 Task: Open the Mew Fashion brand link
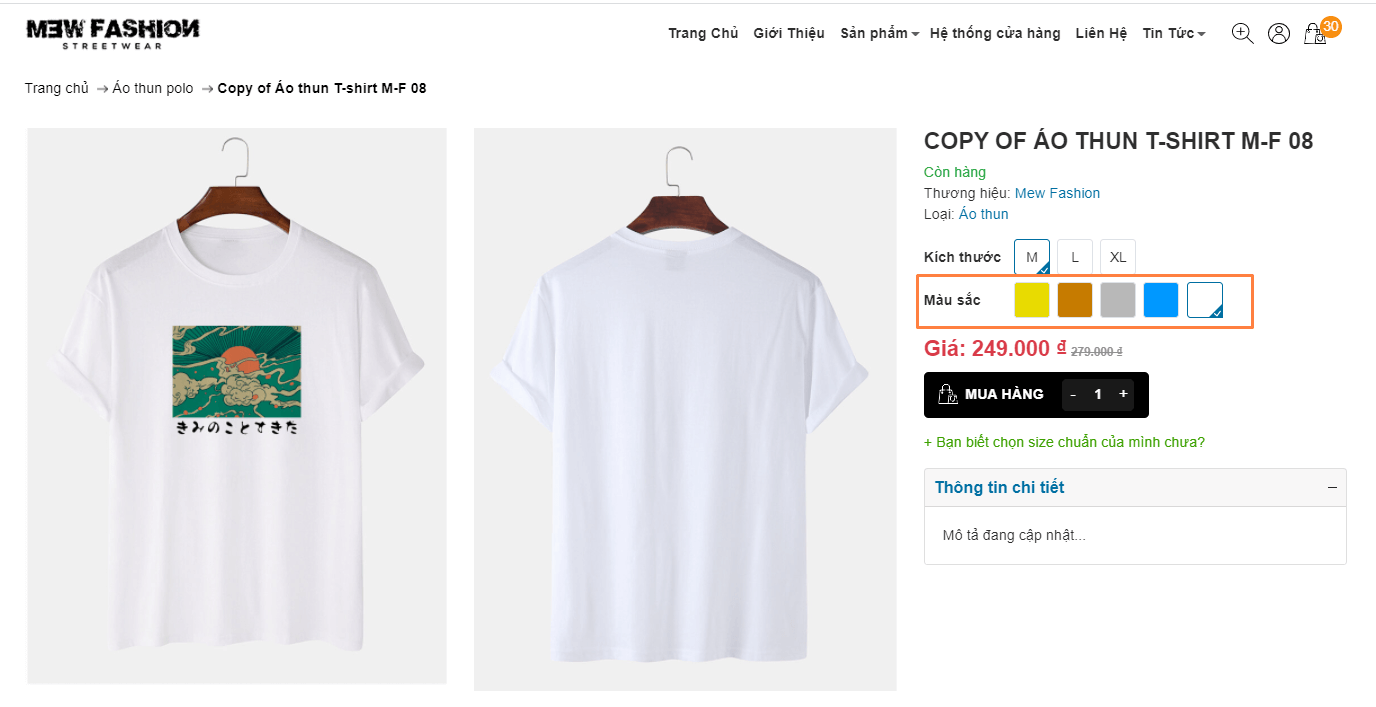tap(1057, 193)
